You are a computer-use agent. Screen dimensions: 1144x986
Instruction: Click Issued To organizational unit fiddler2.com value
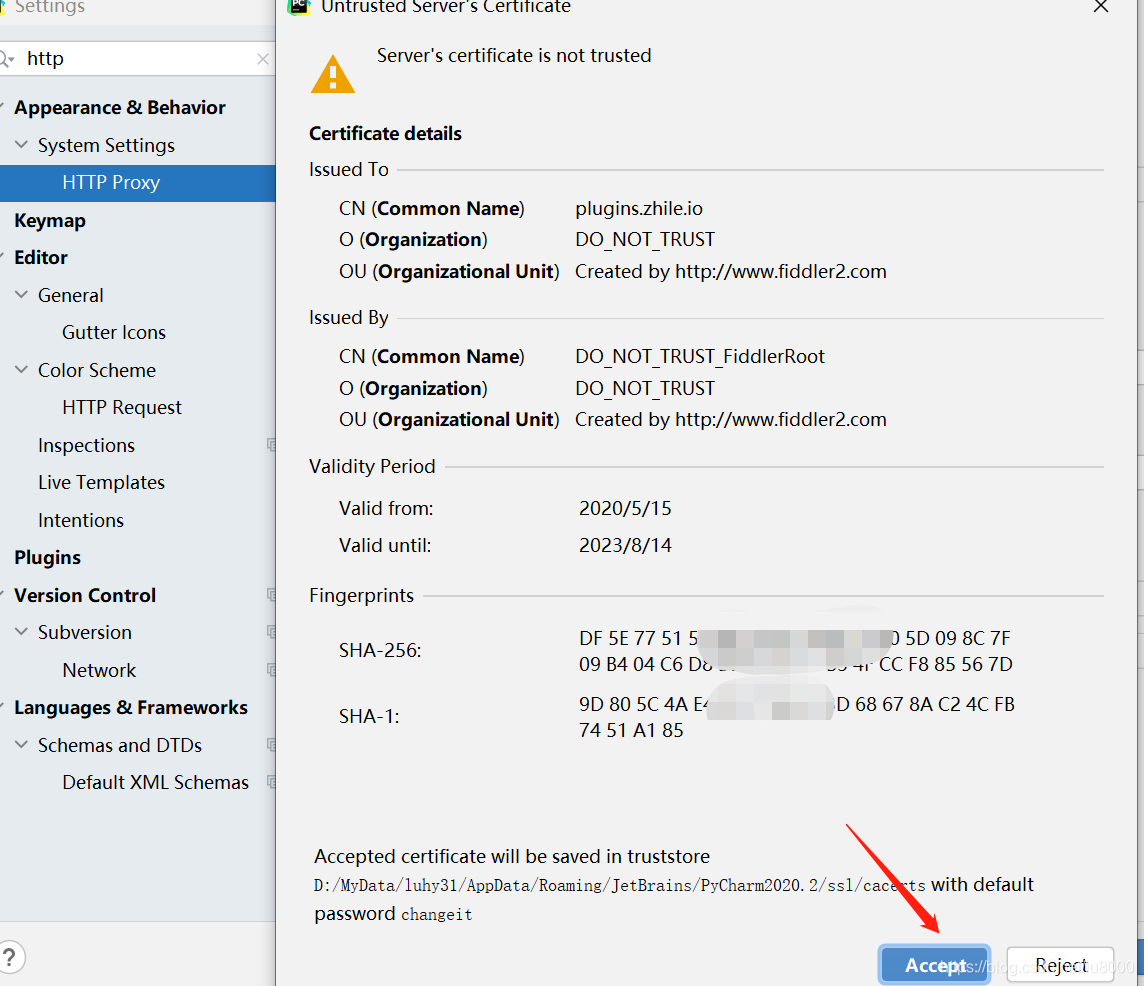[730, 271]
